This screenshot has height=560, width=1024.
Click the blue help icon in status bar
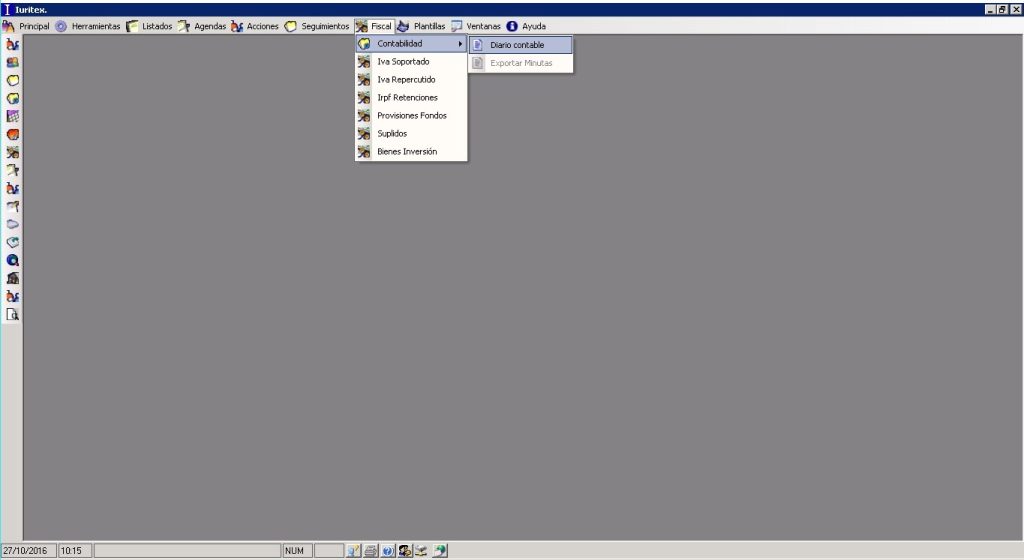pyautogui.click(x=387, y=551)
